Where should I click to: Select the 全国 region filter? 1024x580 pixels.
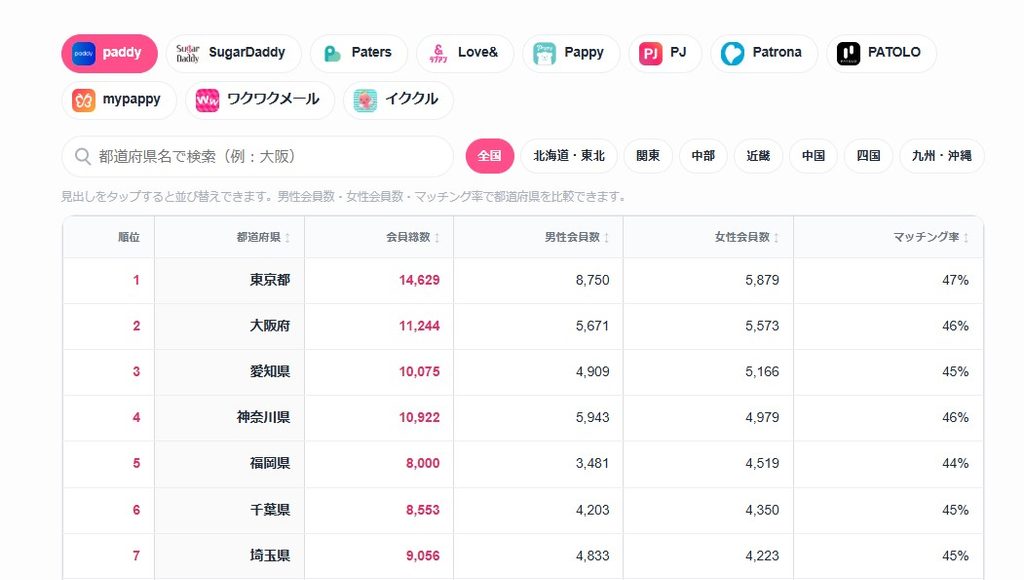point(490,156)
